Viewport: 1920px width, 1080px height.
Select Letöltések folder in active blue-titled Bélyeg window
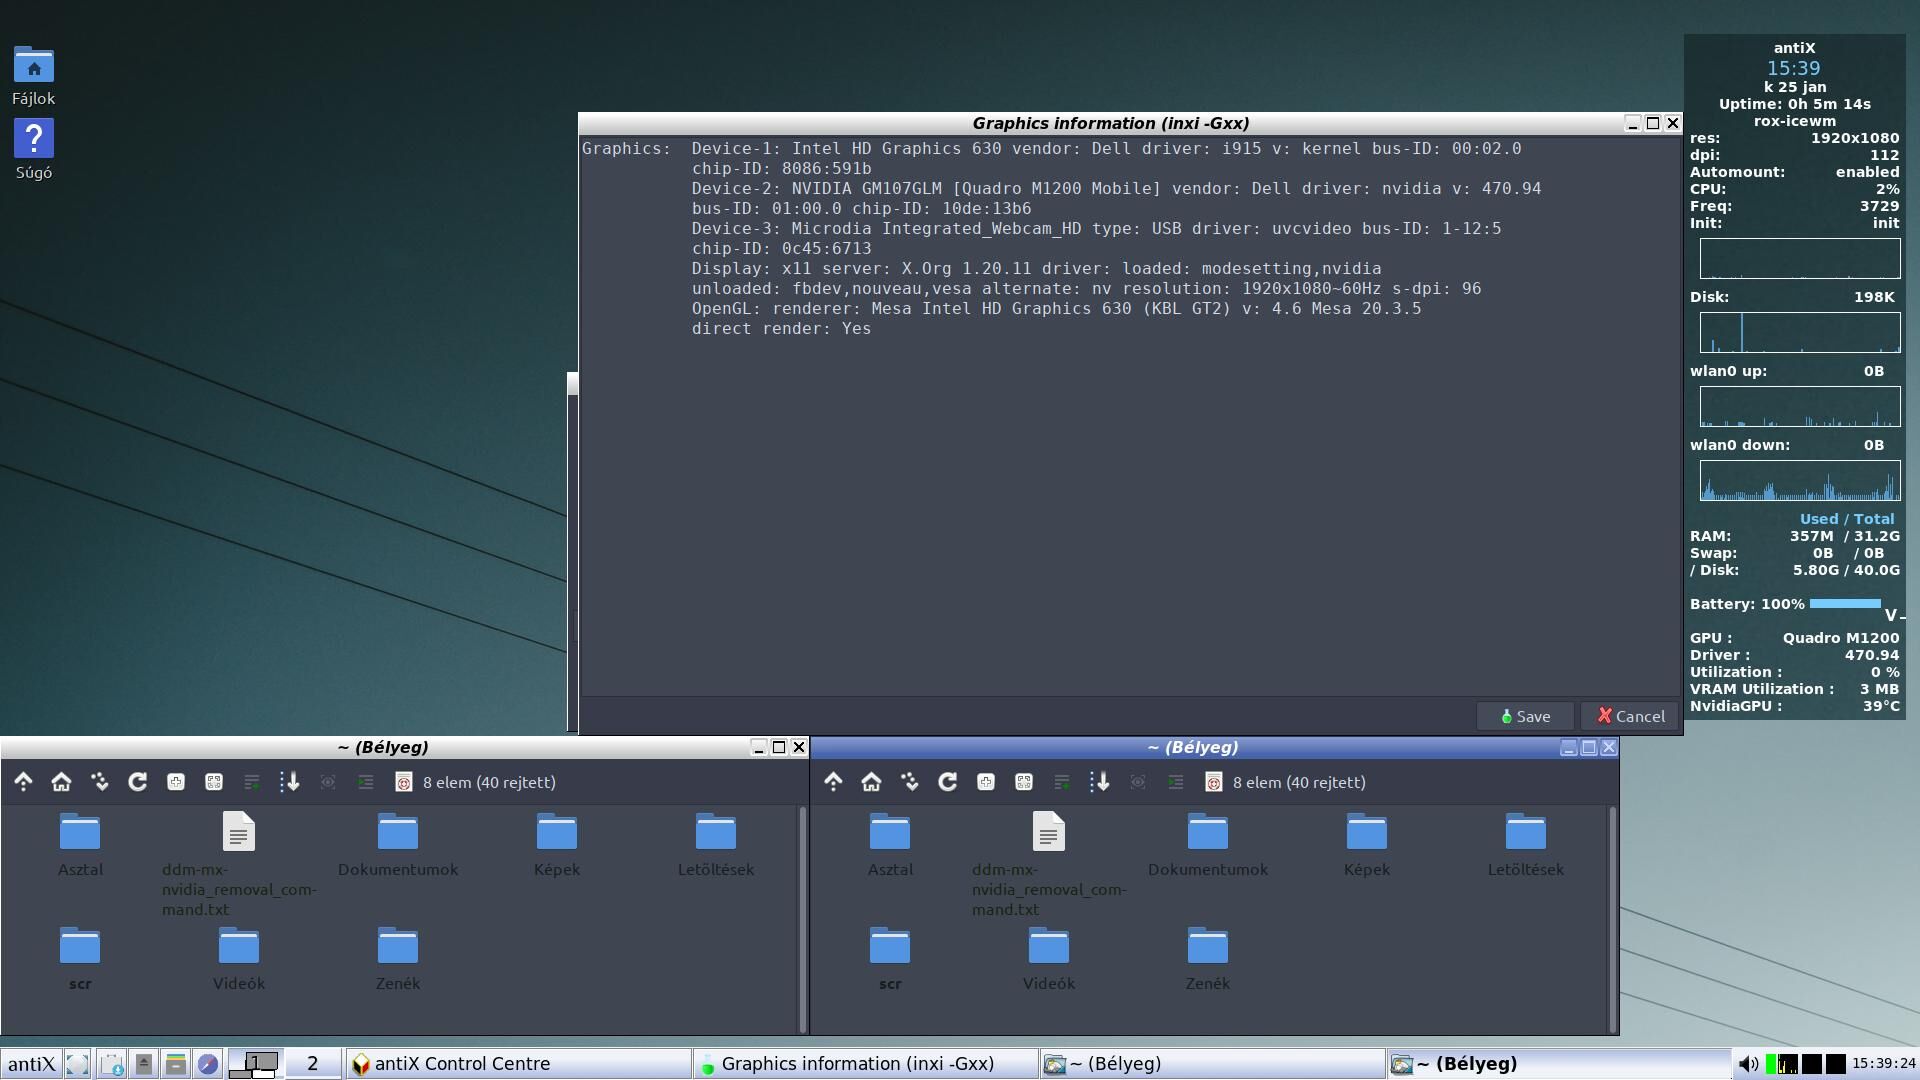(x=1526, y=845)
